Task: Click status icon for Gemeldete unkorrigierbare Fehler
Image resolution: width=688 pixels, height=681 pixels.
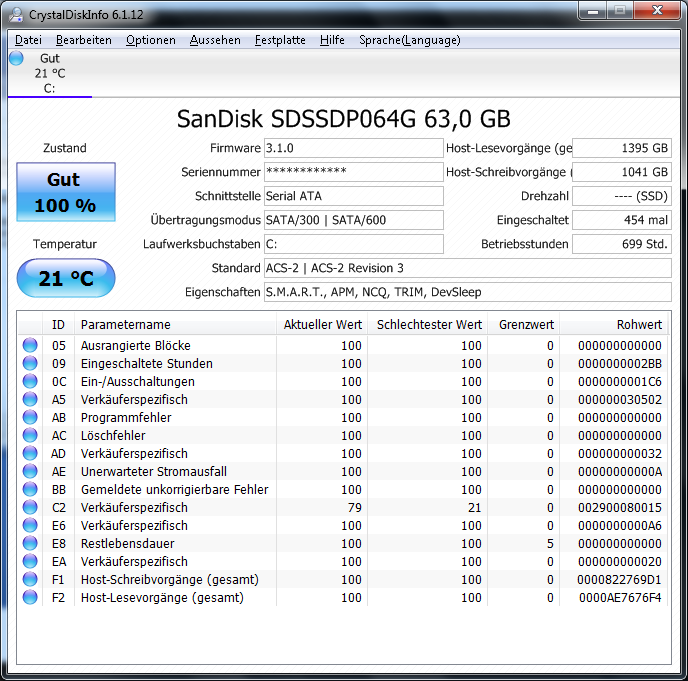Action: coord(30,489)
